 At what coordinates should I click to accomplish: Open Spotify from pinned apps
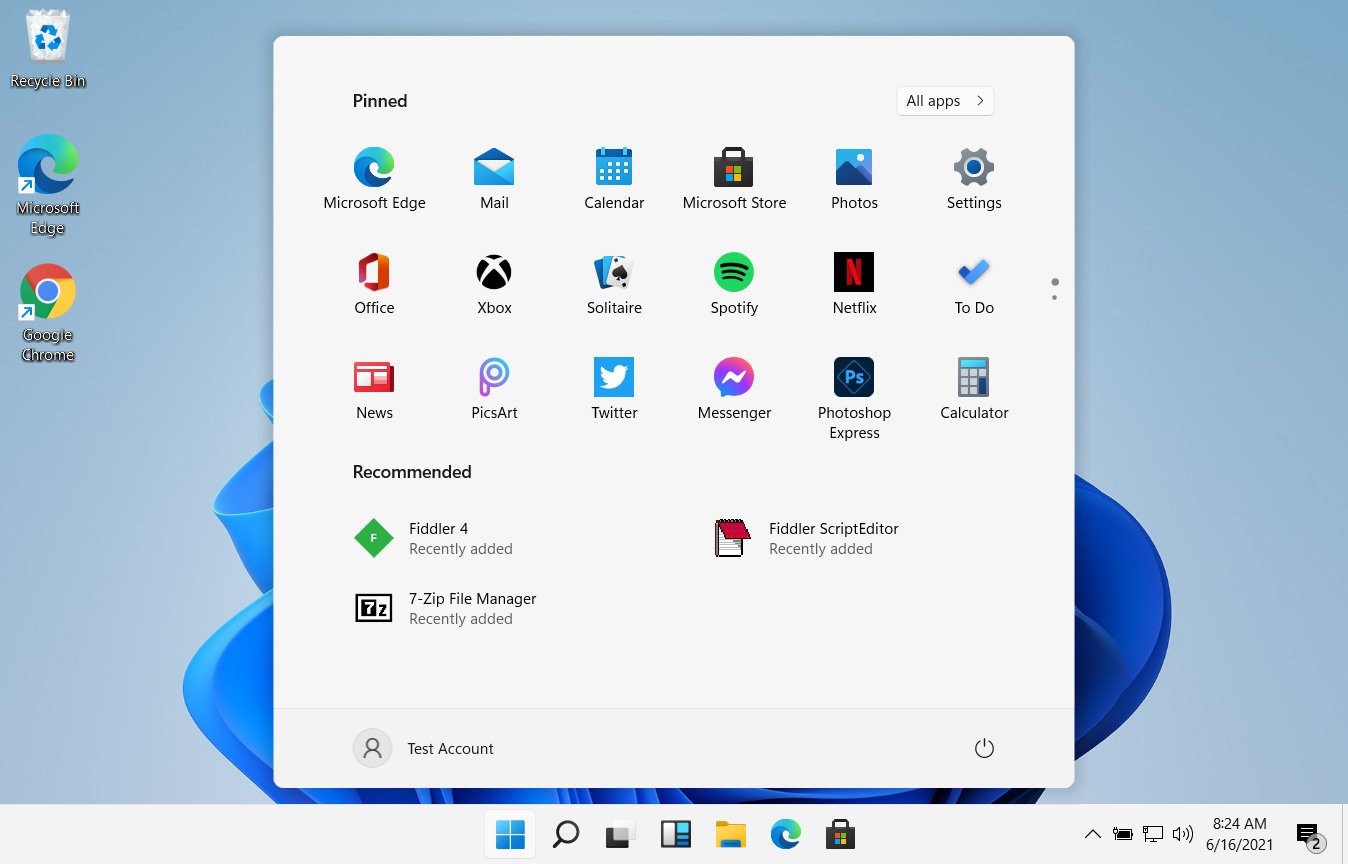(733, 272)
